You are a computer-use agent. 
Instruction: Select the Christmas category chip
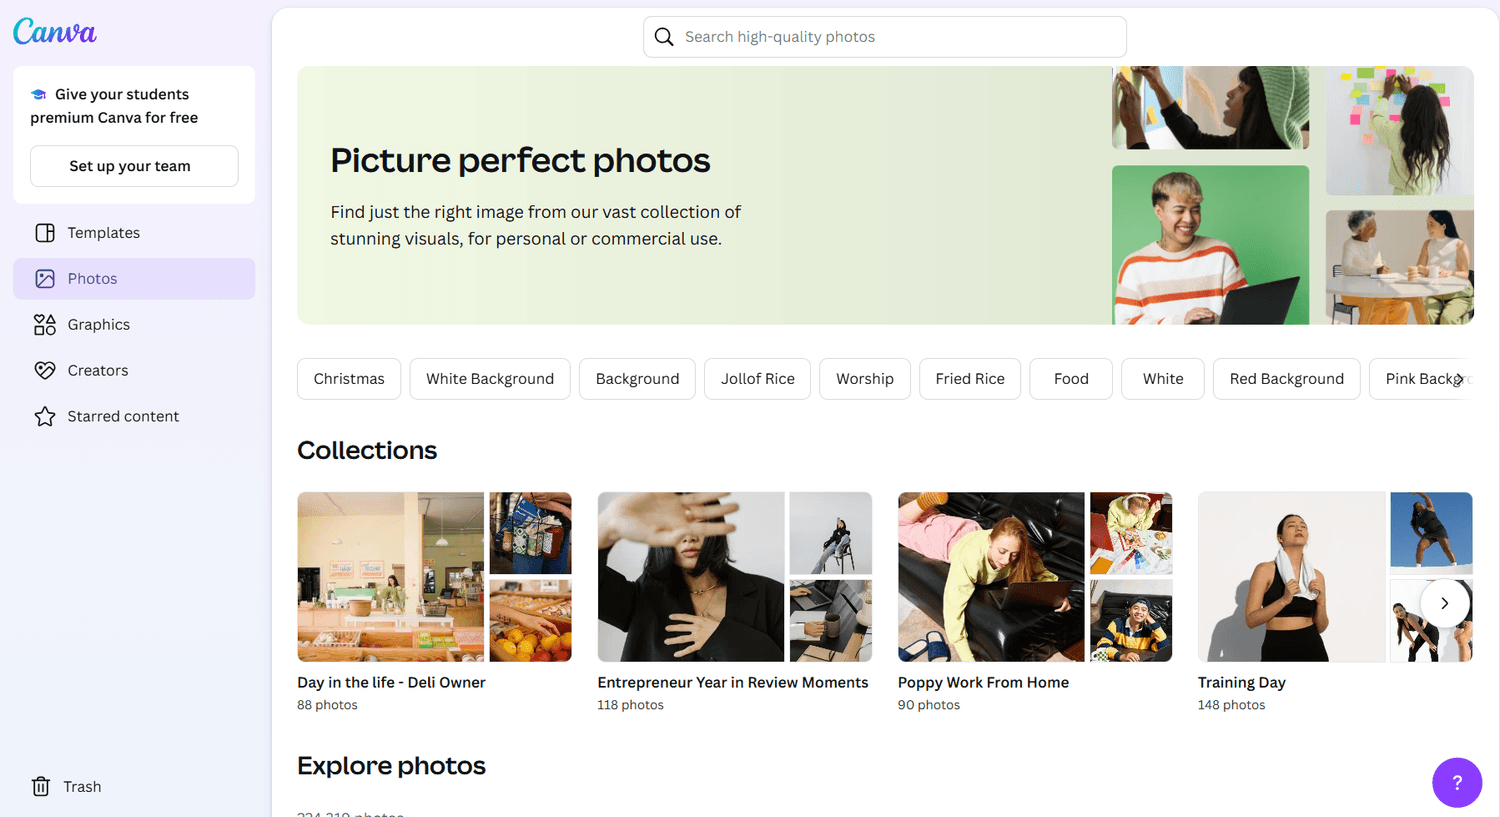pyautogui.click(x=349, y=379)
